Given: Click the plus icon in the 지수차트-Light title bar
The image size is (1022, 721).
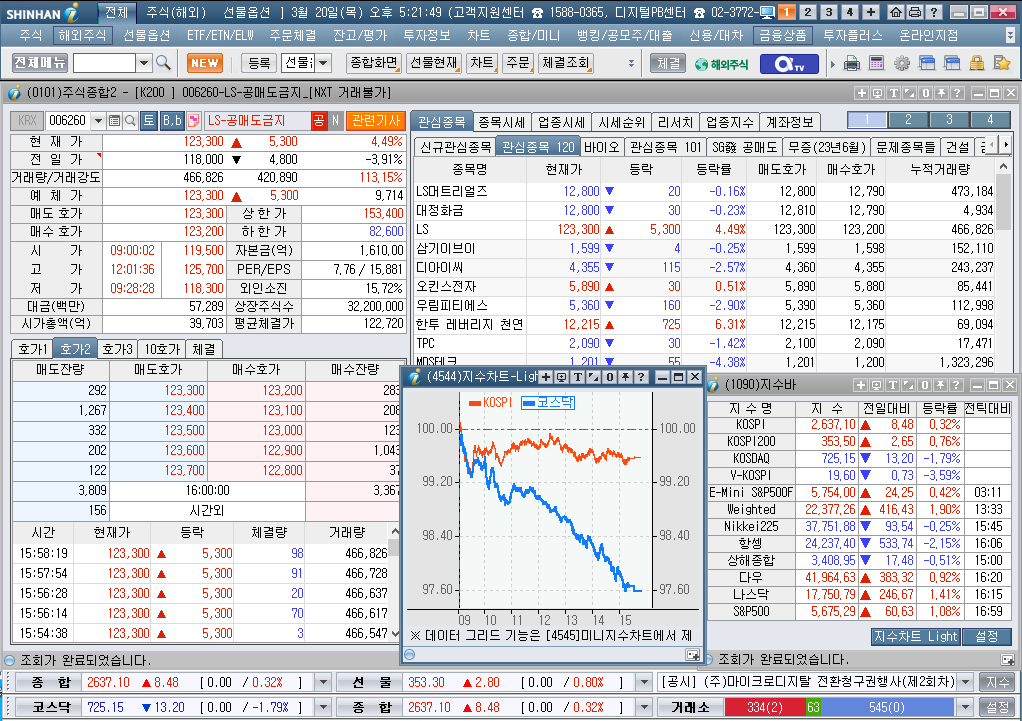Looking at the screenshot, I should click(546, 377).
